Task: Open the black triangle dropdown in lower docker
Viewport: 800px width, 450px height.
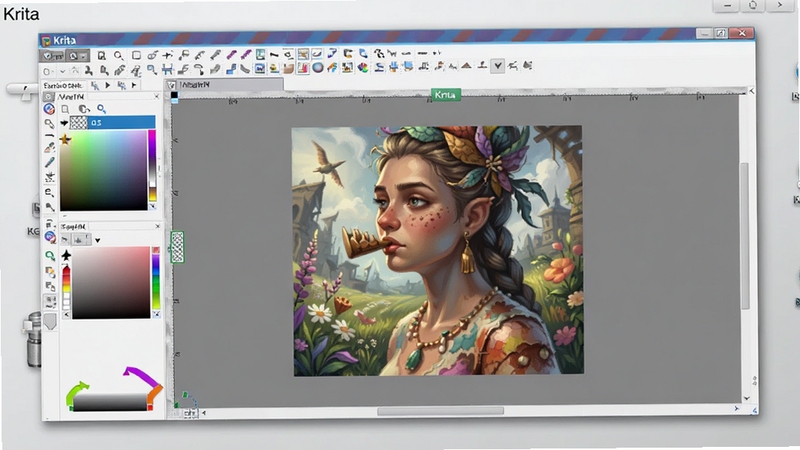Action: [97, 240]
